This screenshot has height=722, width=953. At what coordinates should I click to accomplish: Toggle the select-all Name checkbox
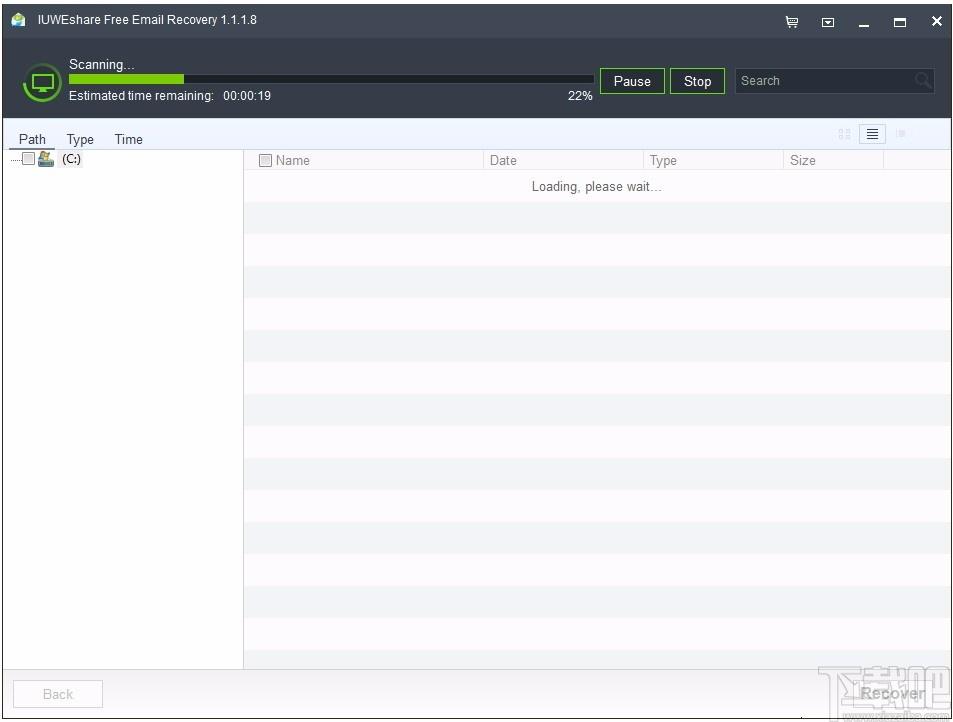click(x=265, y=160)
